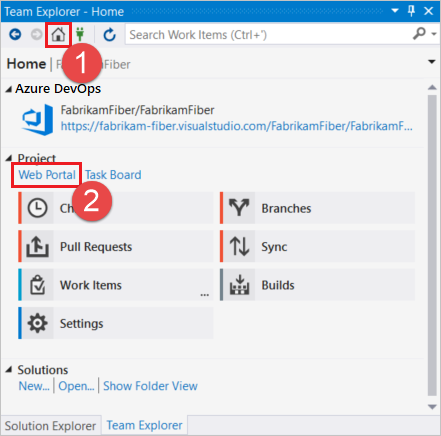Open the Sync tile
The width and height of the screenshot is (441, 436).
pyautogui.click(x=317, y=246)
